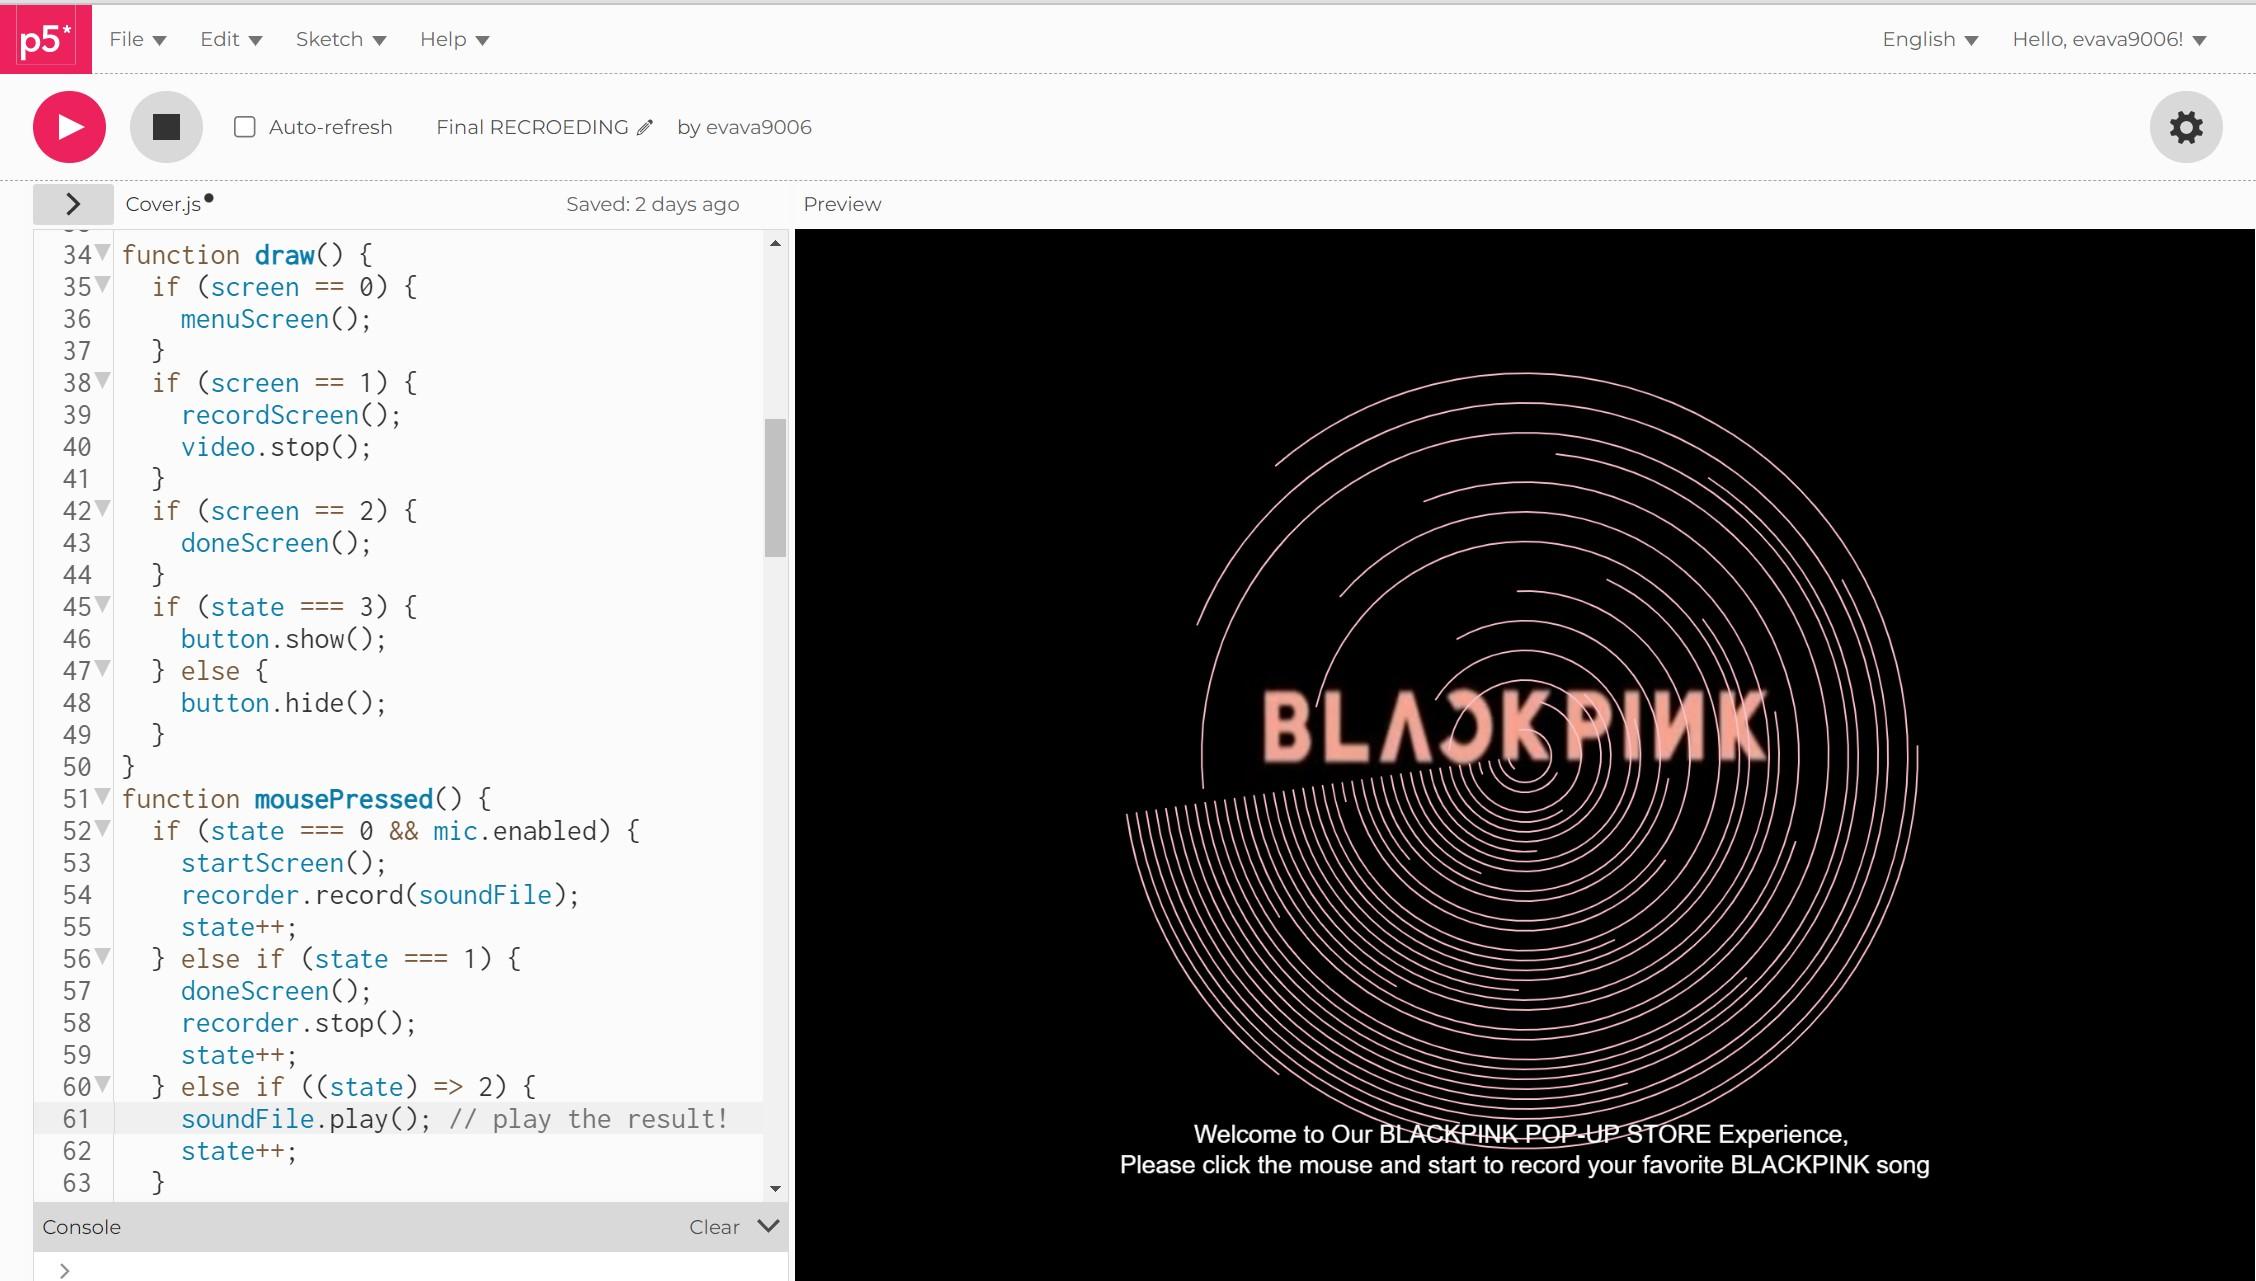Open the Help menu

point(454,39)
